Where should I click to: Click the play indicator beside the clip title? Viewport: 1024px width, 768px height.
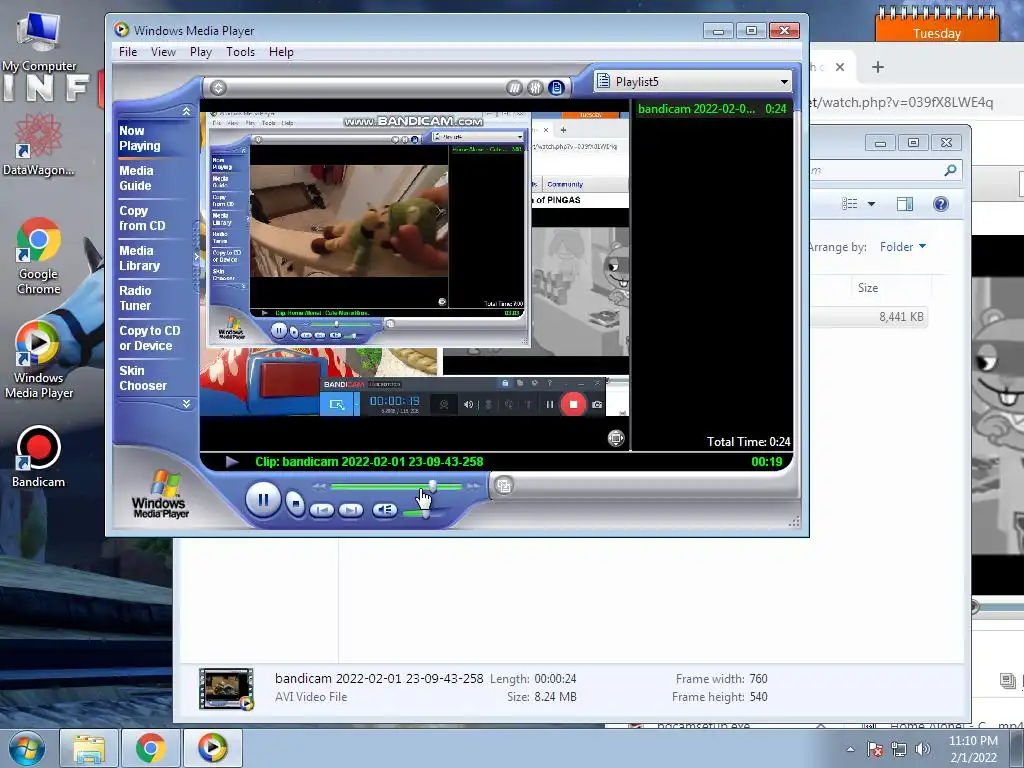[x=231, y=462]
